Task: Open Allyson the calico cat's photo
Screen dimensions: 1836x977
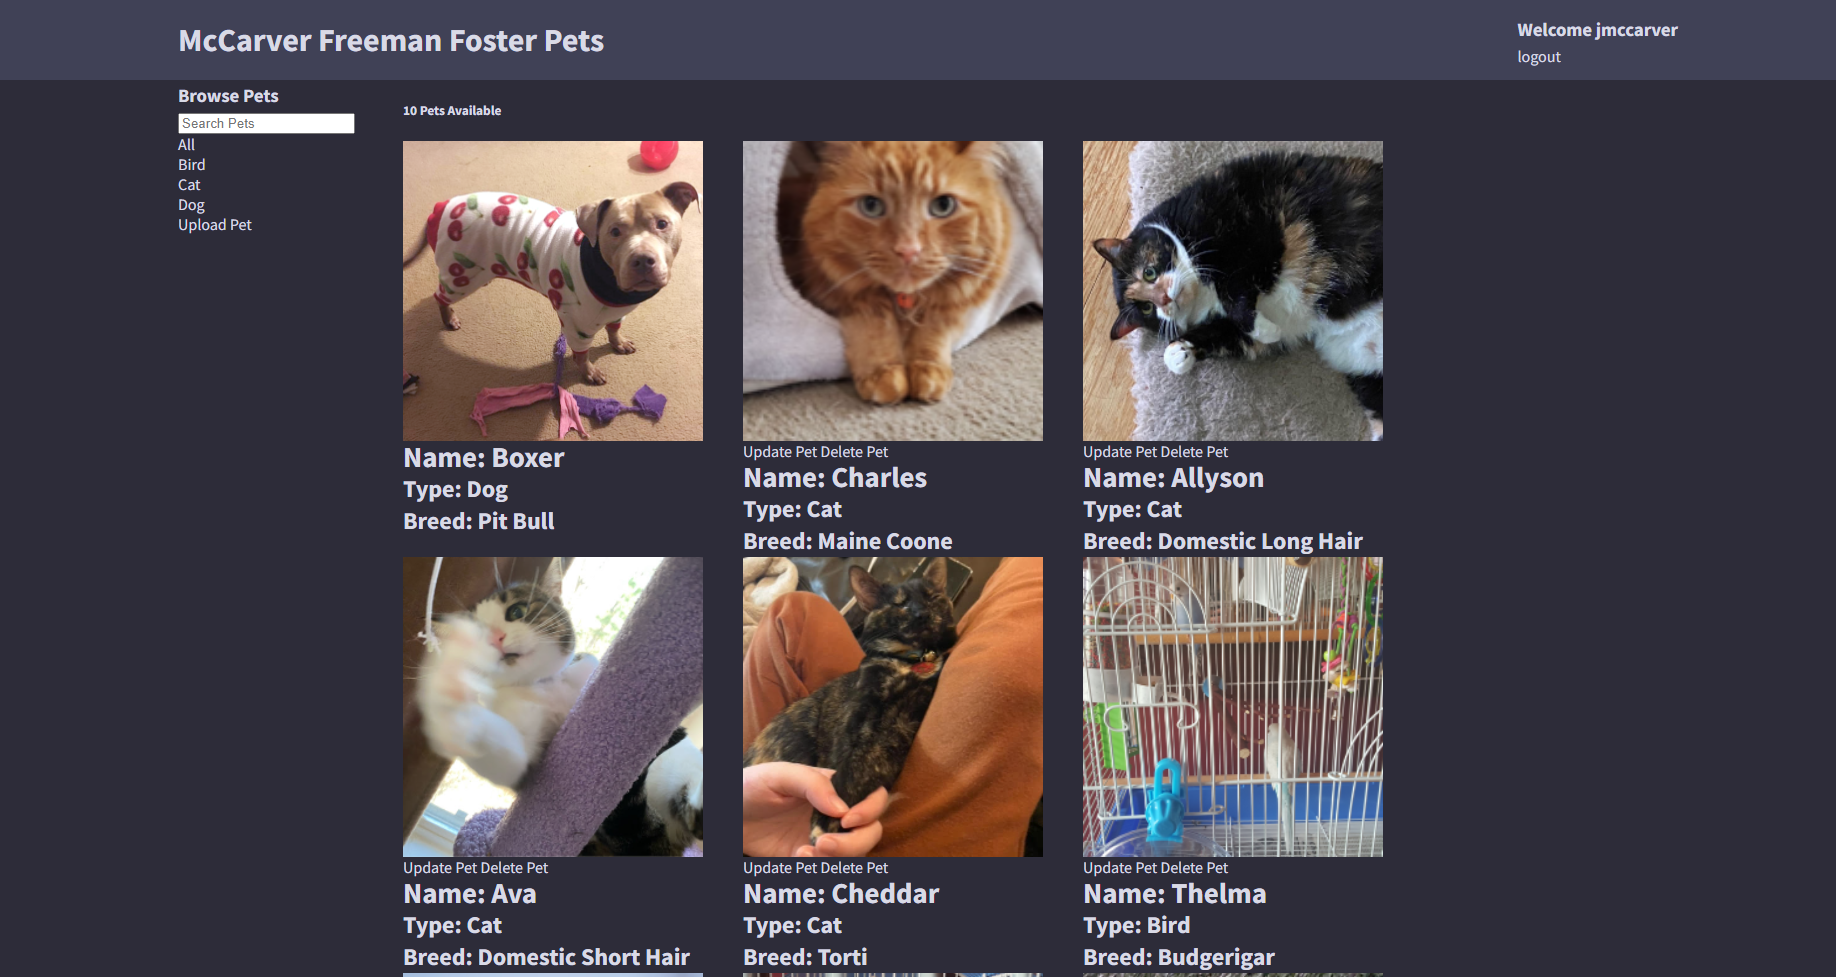Action: click(x=1233, y=291)
